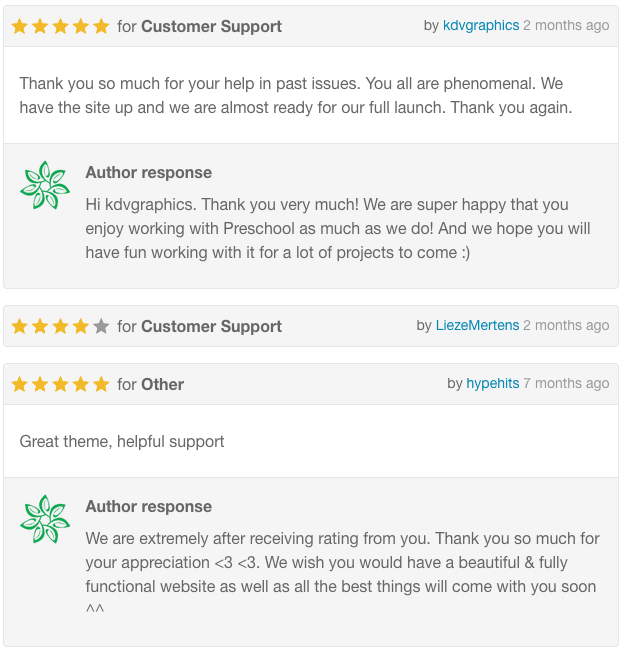
Task: Click author avatar in kdvgraphics review response
Action: pos(45,185)
